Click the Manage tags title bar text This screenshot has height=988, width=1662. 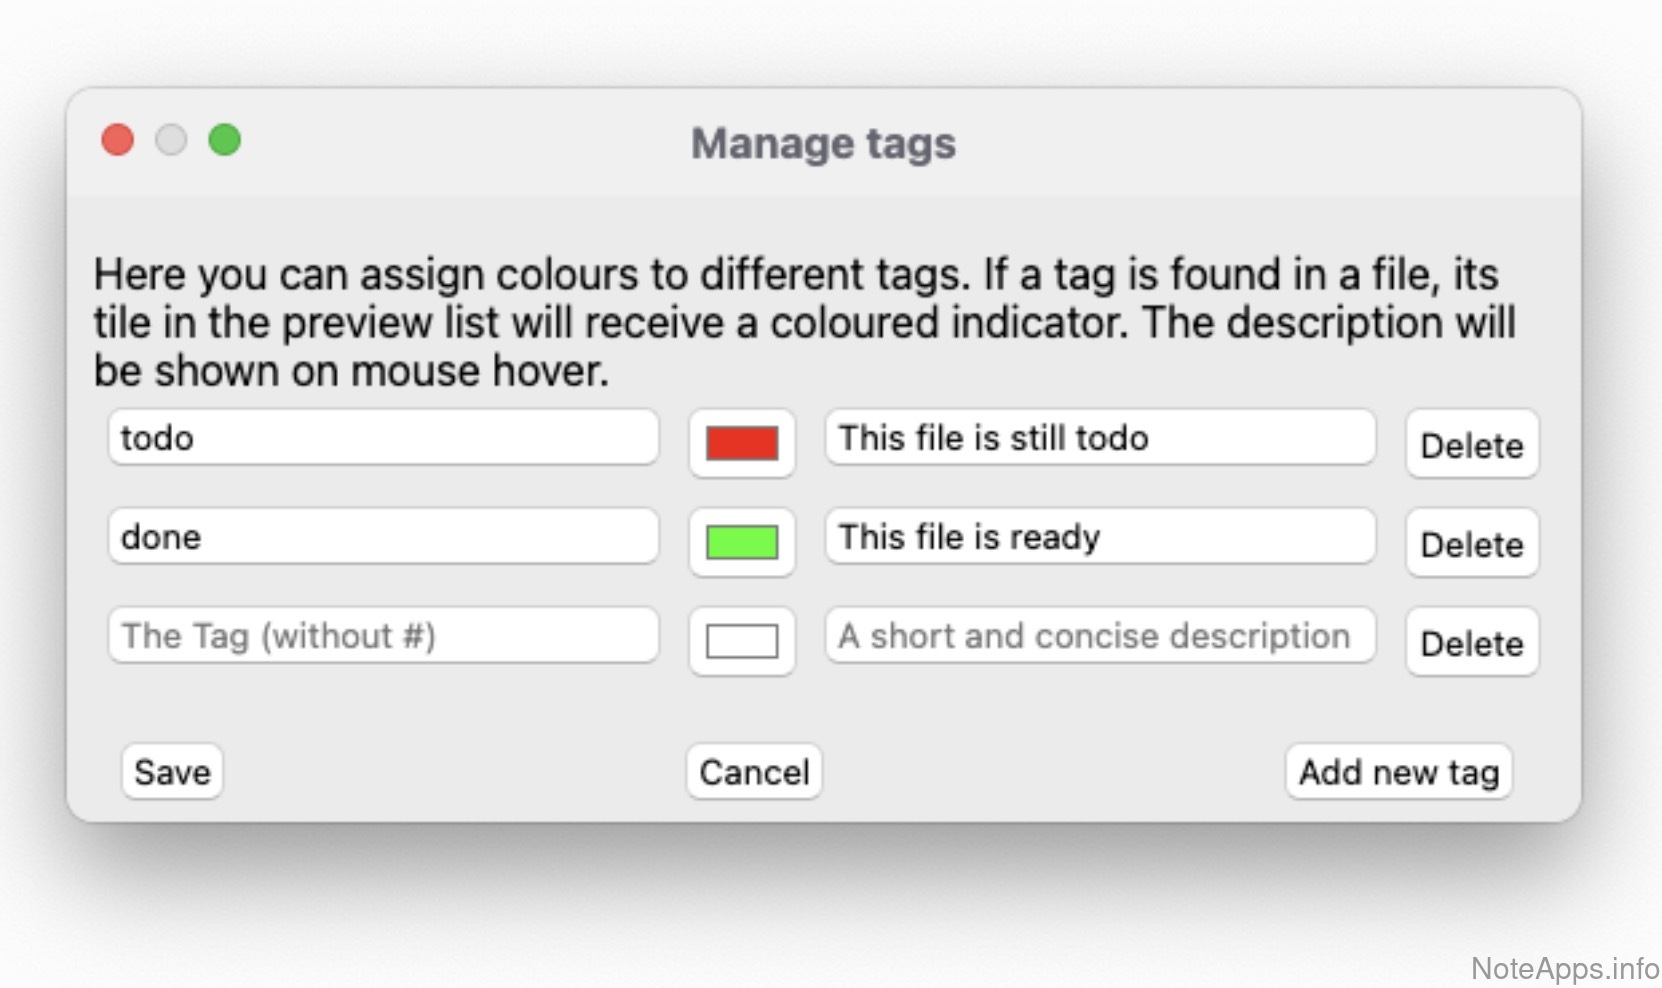823,143
